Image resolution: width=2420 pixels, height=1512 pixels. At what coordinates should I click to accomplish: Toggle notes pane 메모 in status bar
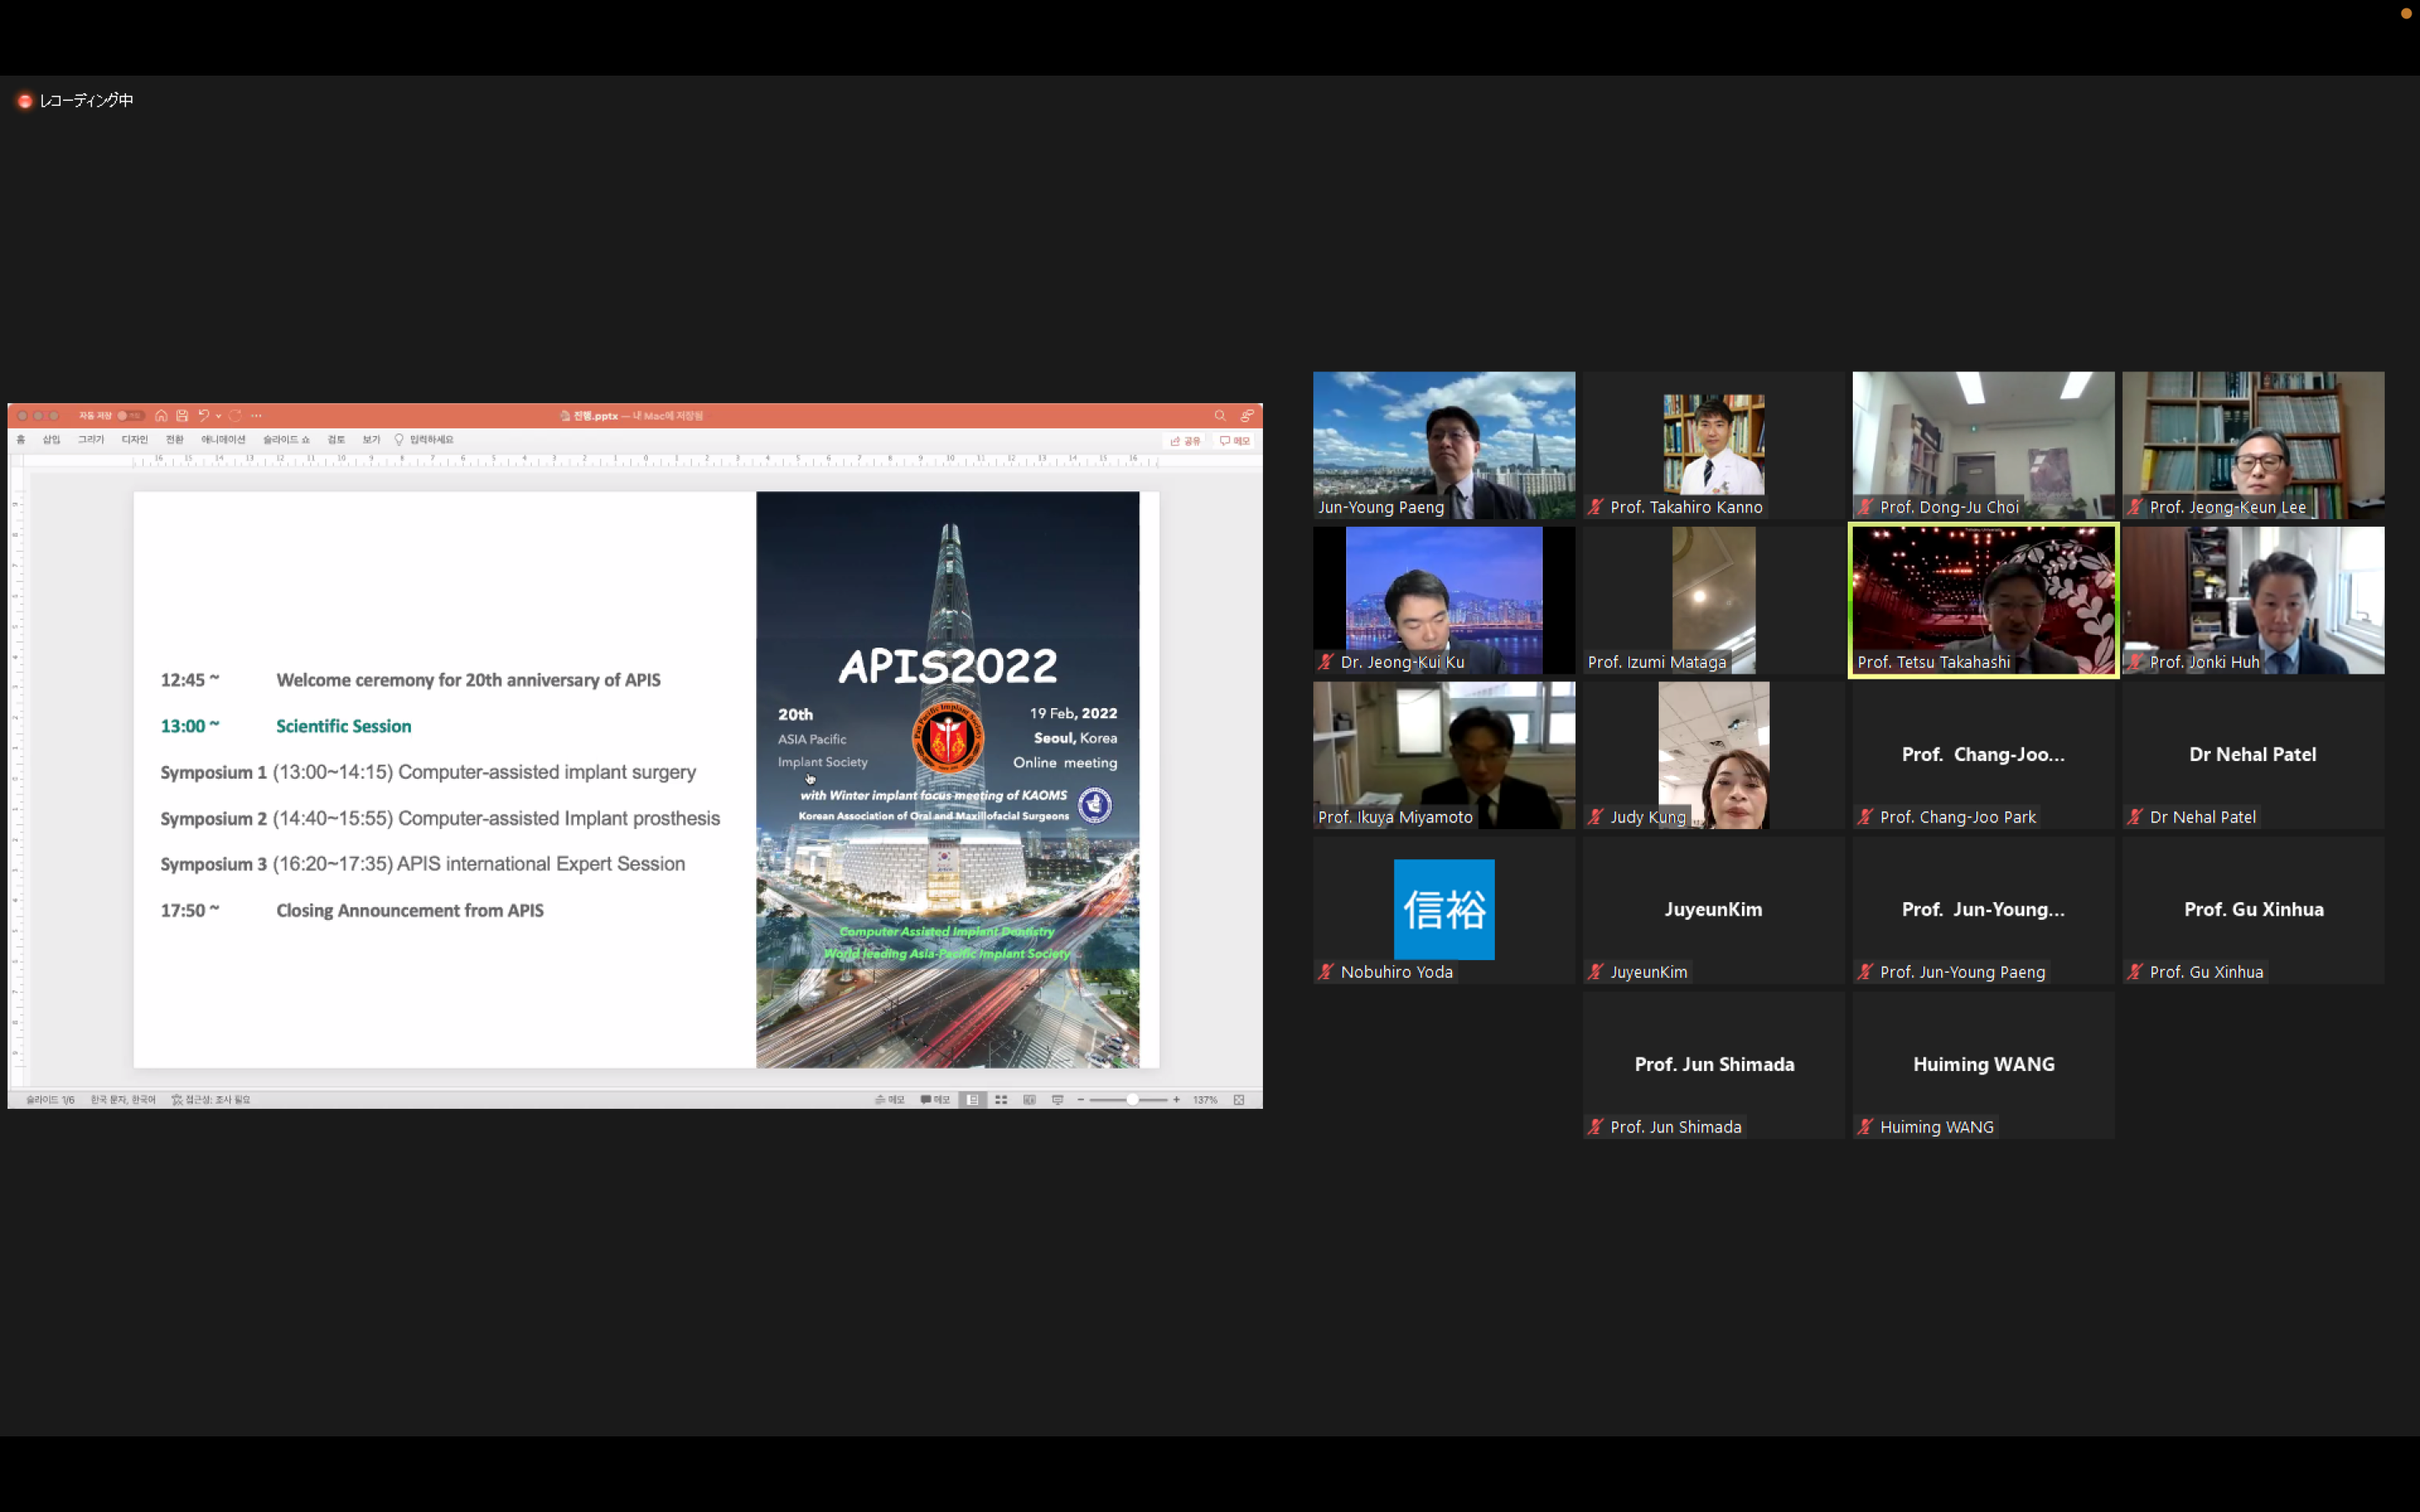click(890, 1100)
